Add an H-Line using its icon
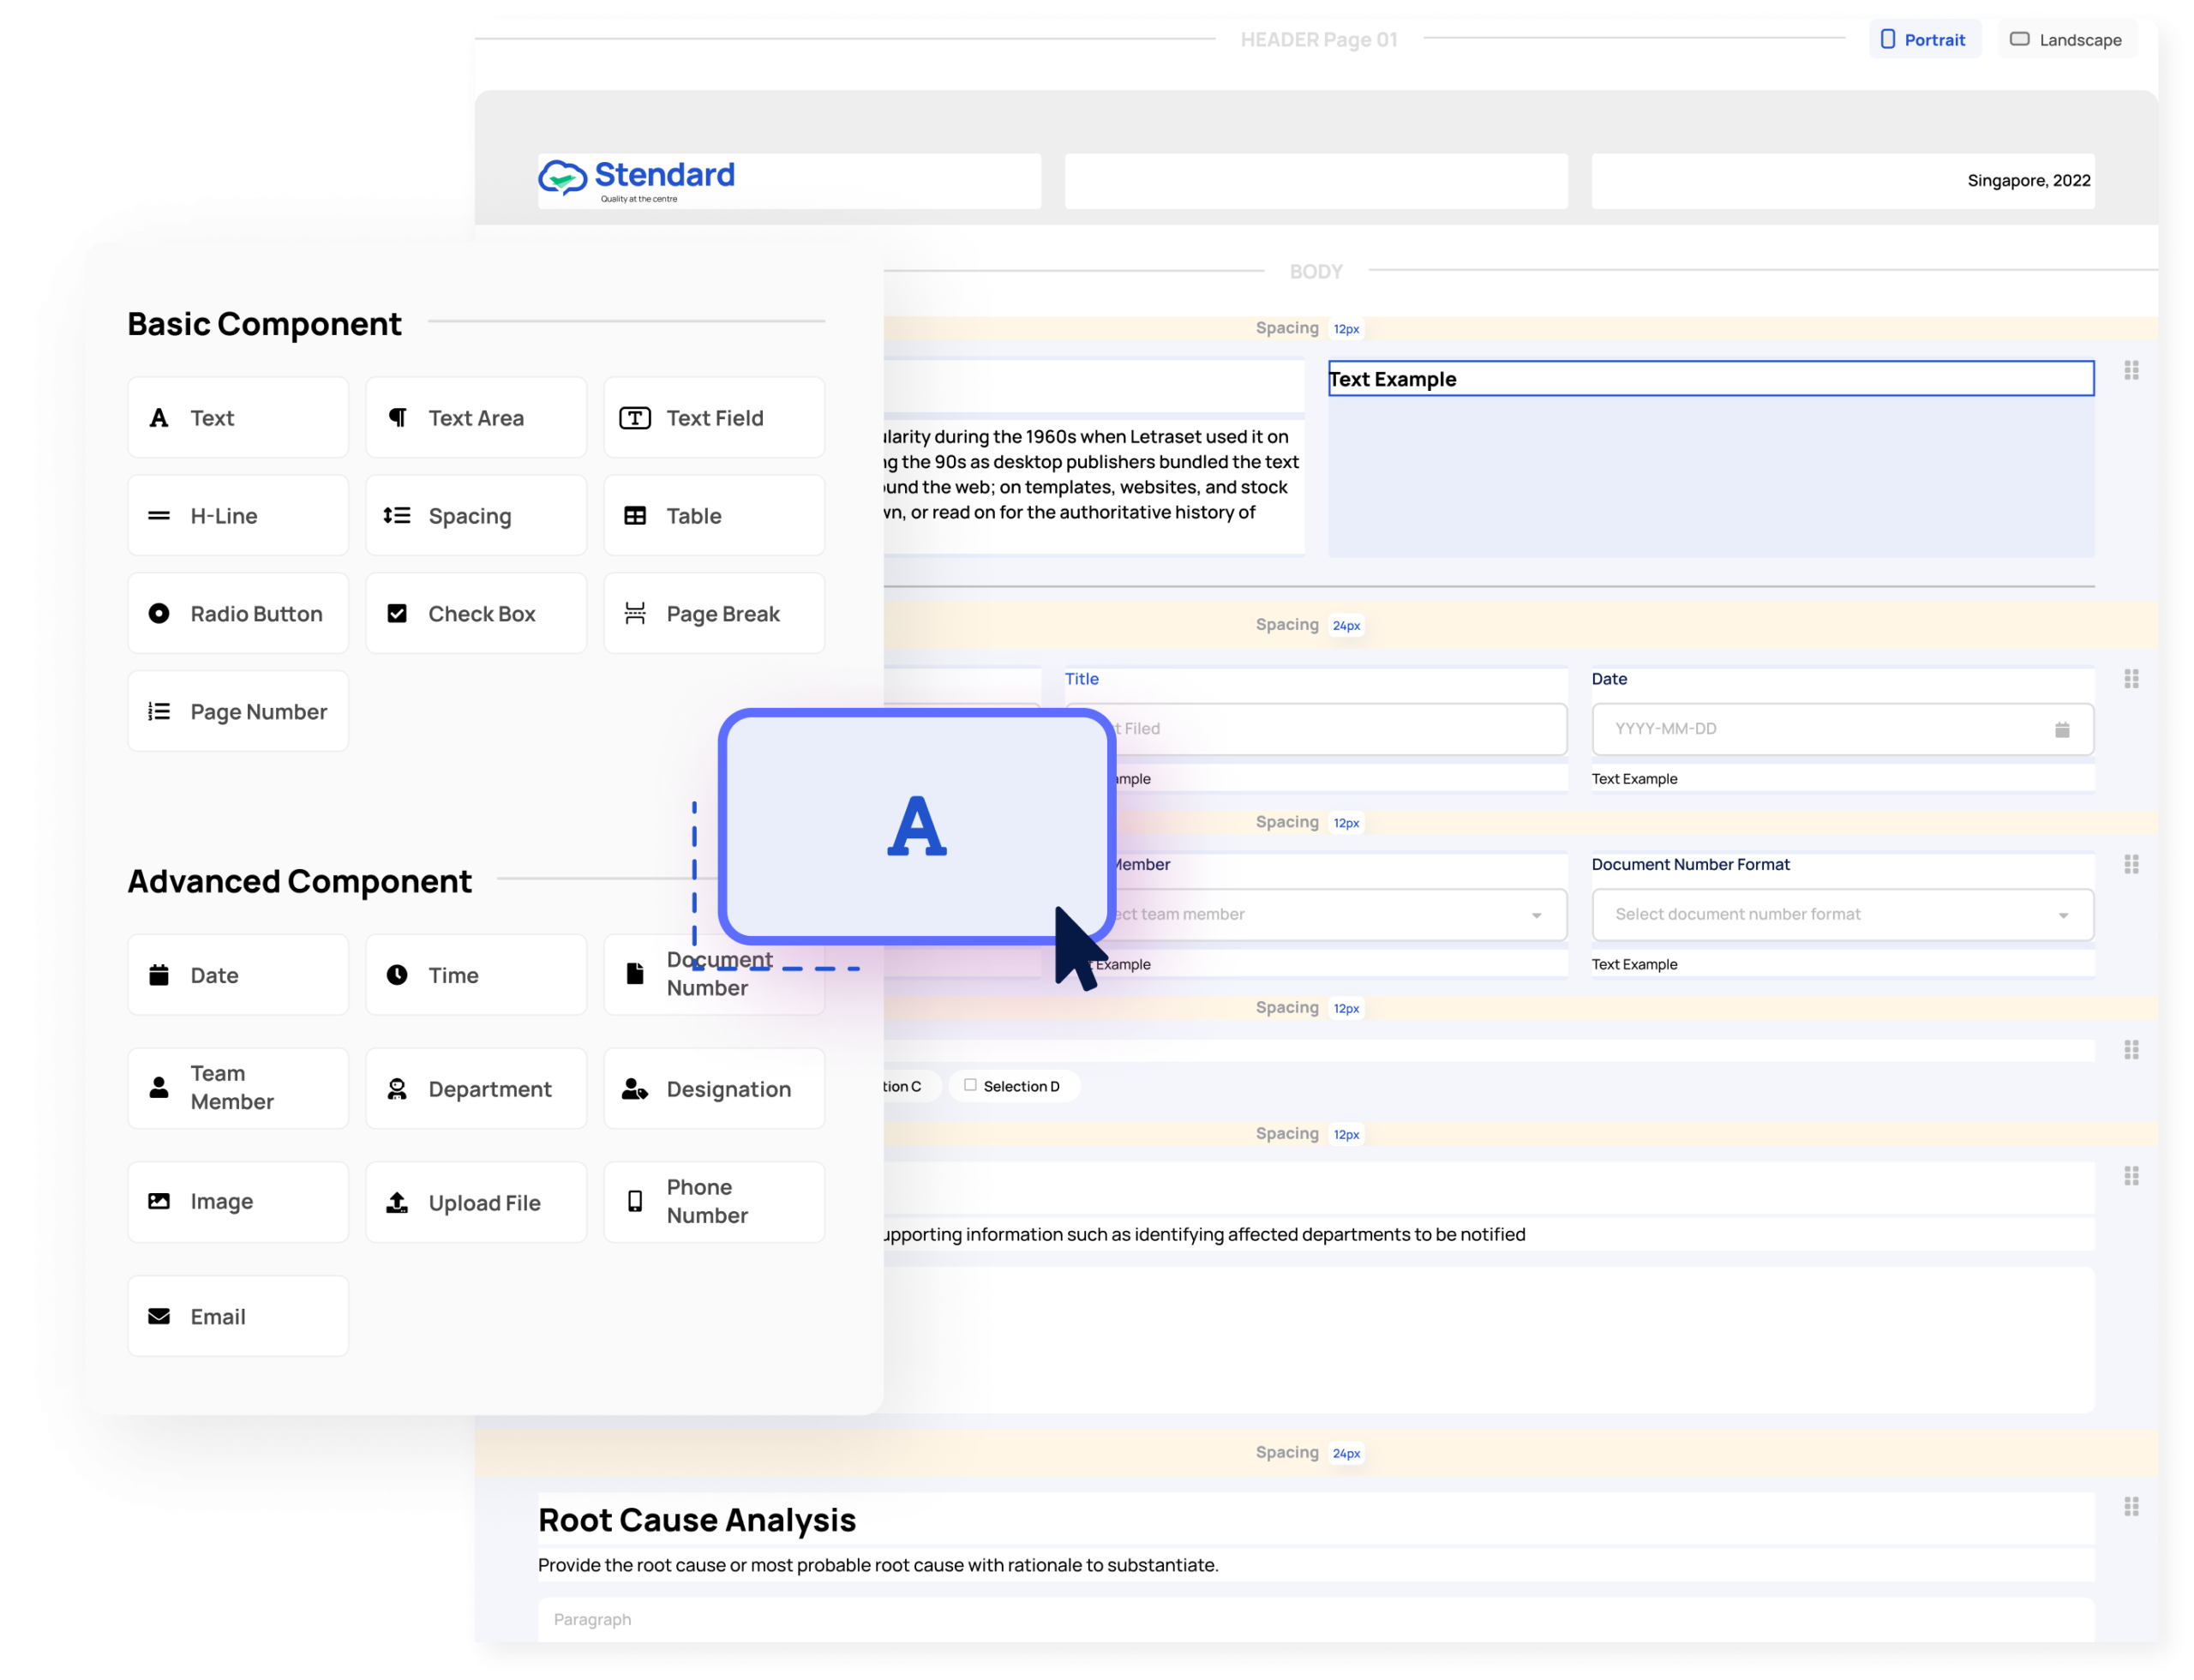Image resolution: width=2194 pixels, height=1680 pixels. click(159, 516)
